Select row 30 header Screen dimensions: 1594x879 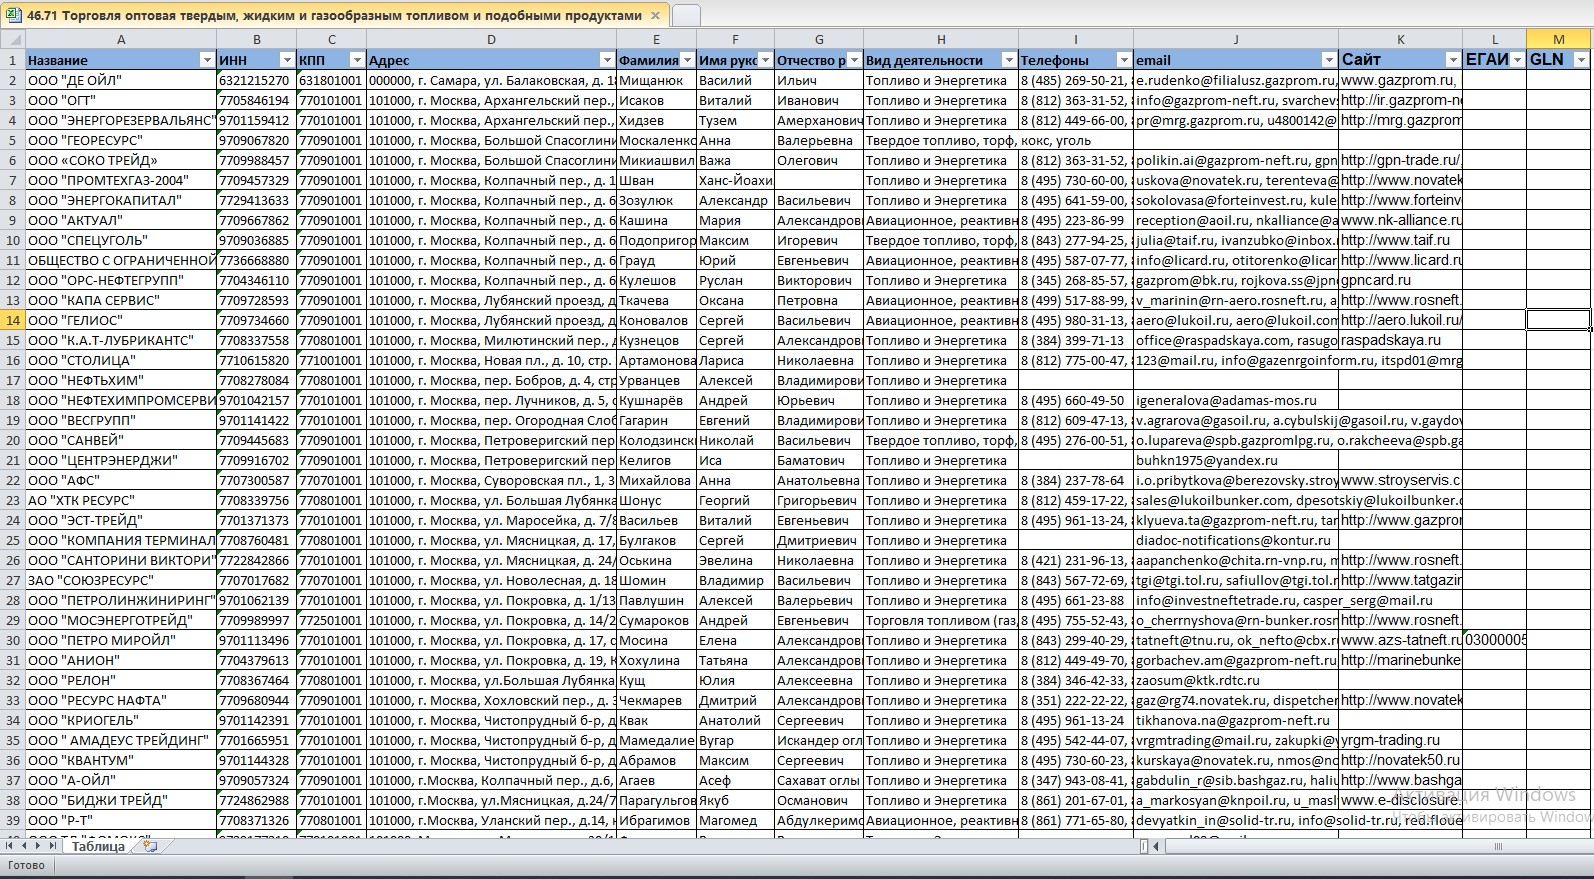point(13,640)
